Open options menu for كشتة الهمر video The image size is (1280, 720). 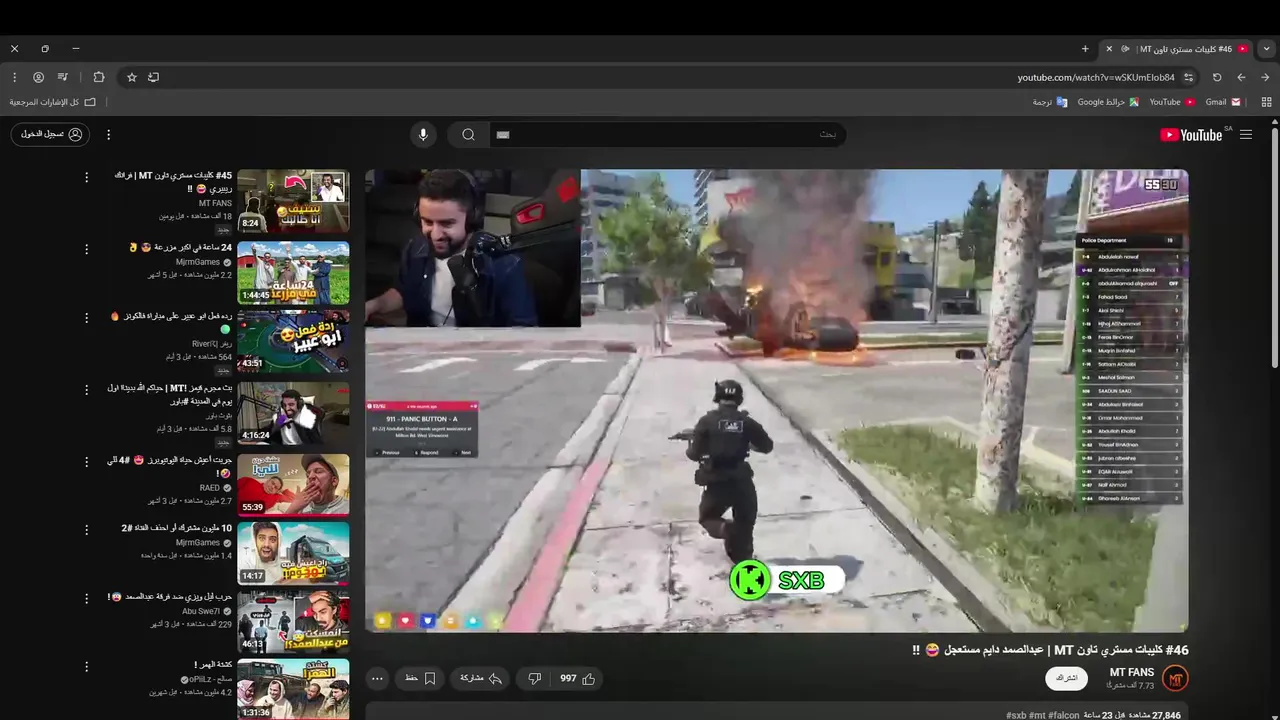tap(86, 665)
